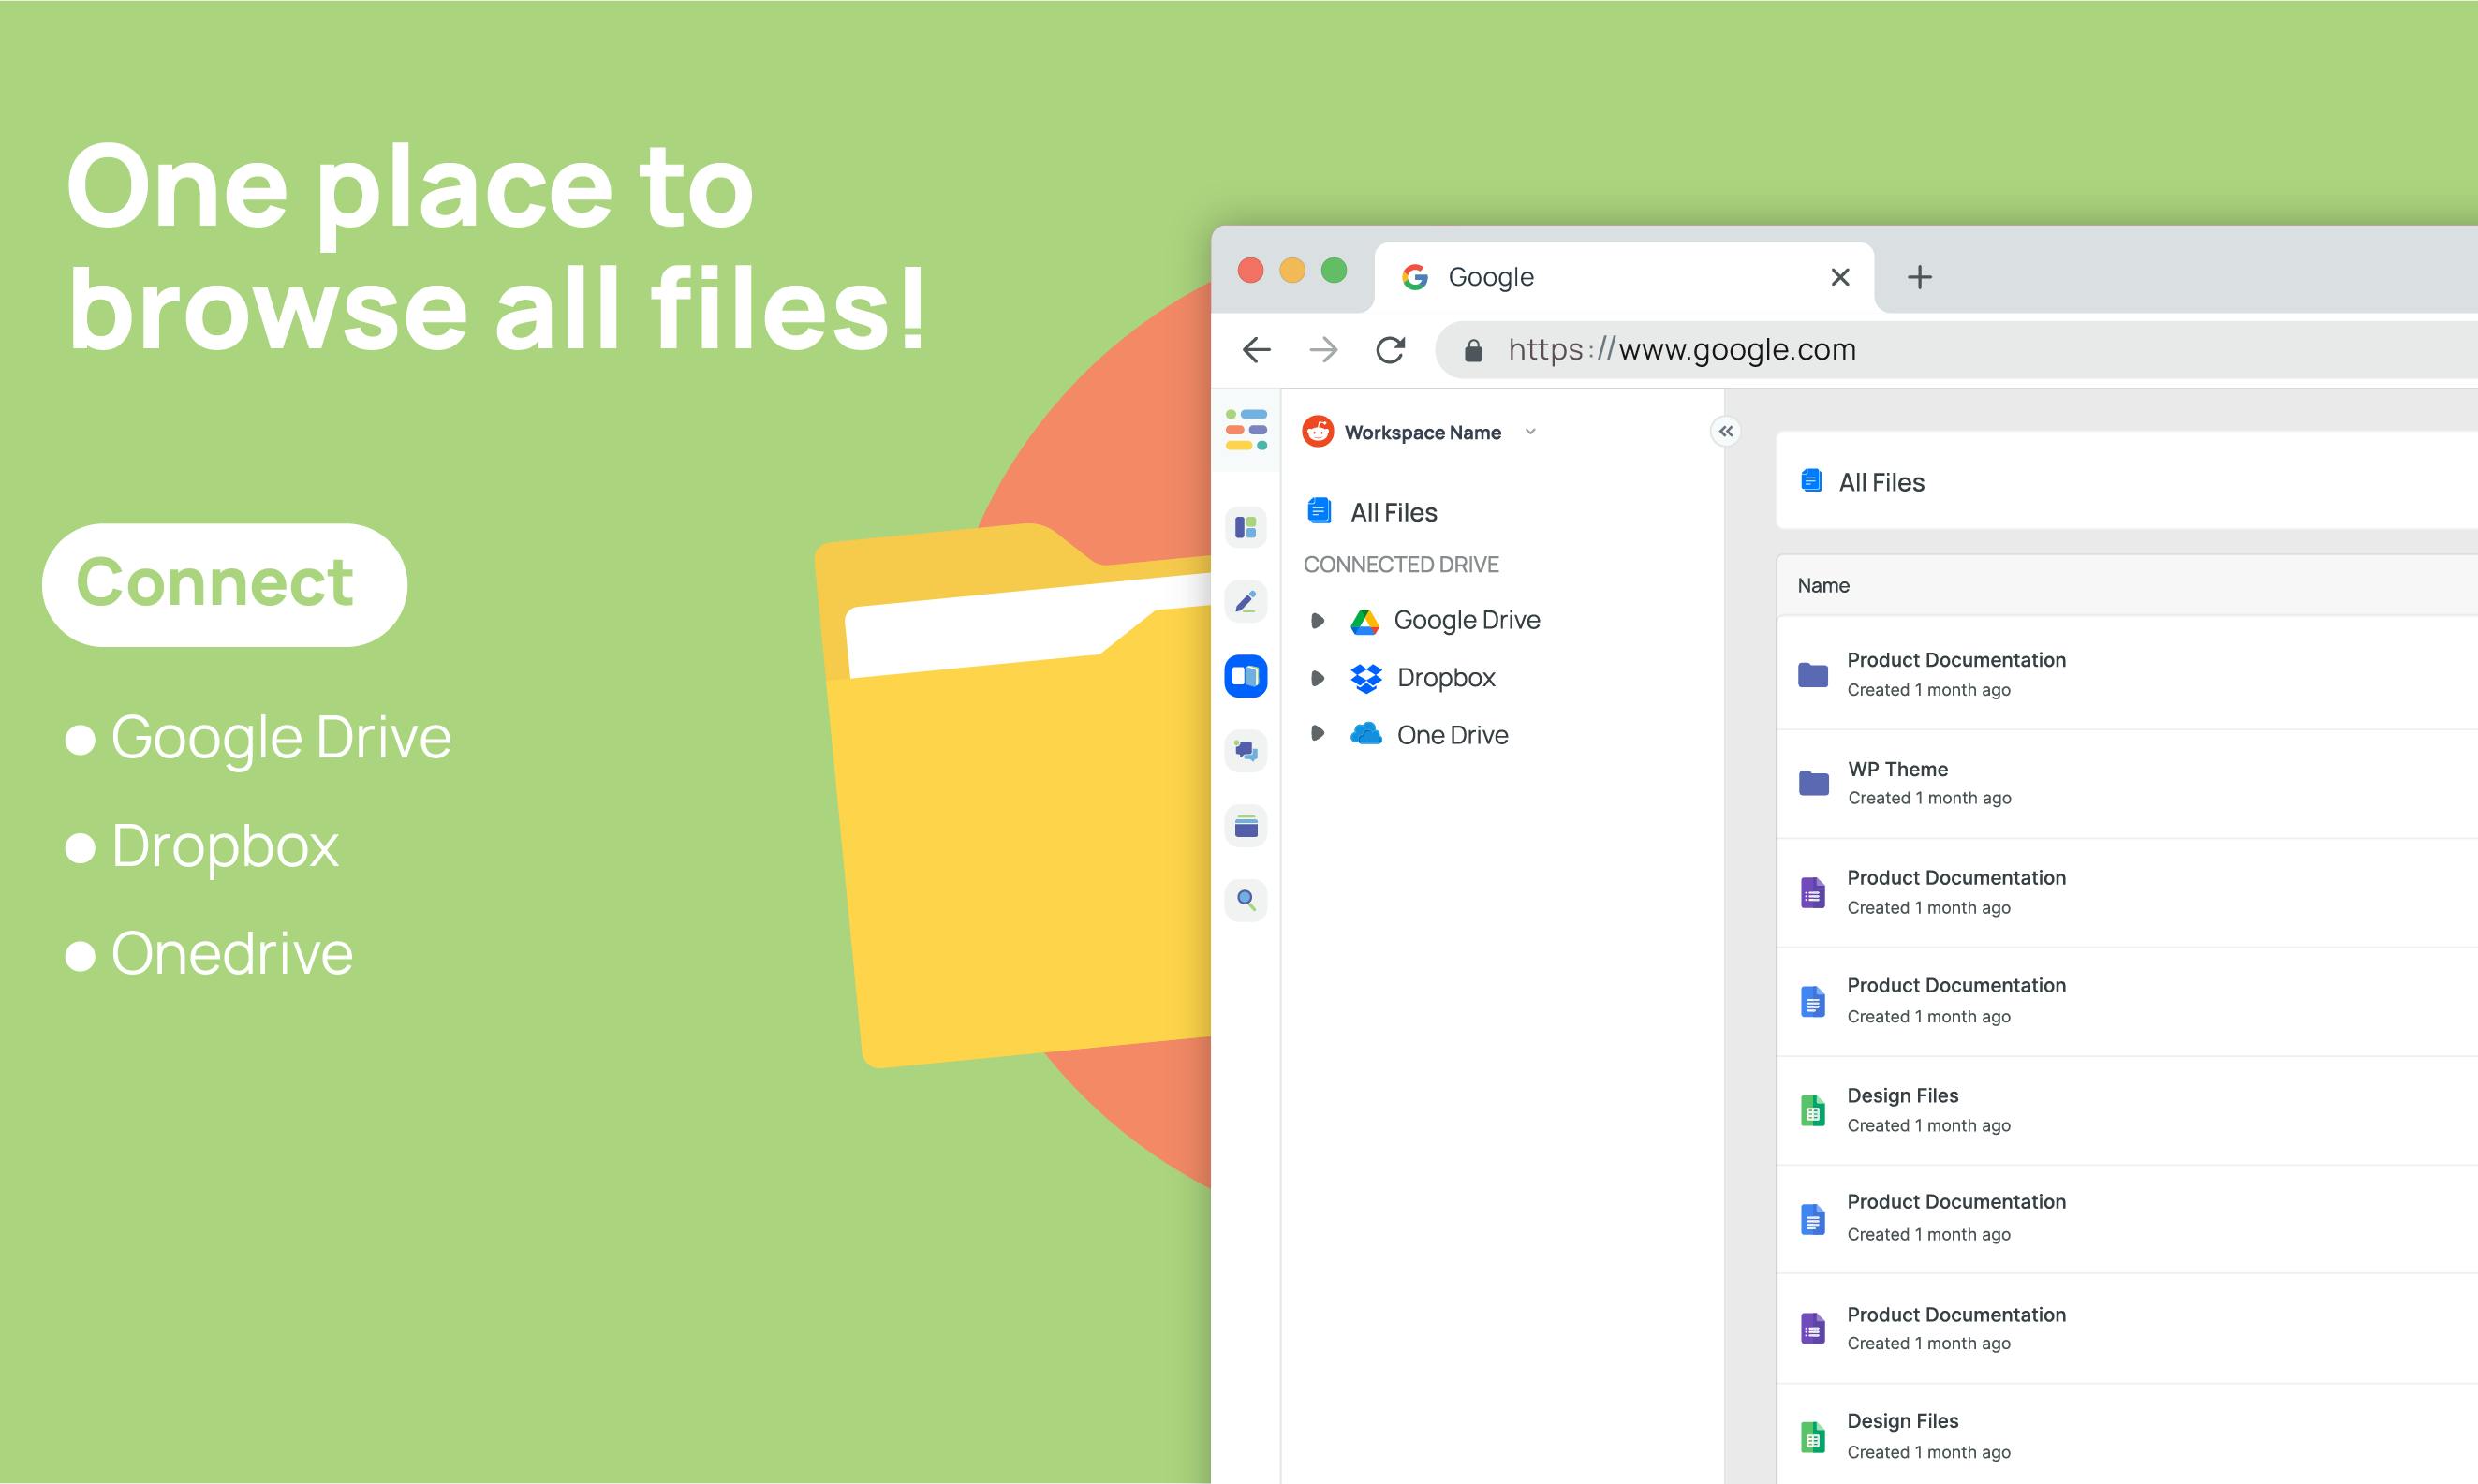Screen dimensions: 2478x1484
Task: Open the highlighted blue files icon in the left rail
Action: 1246,676
